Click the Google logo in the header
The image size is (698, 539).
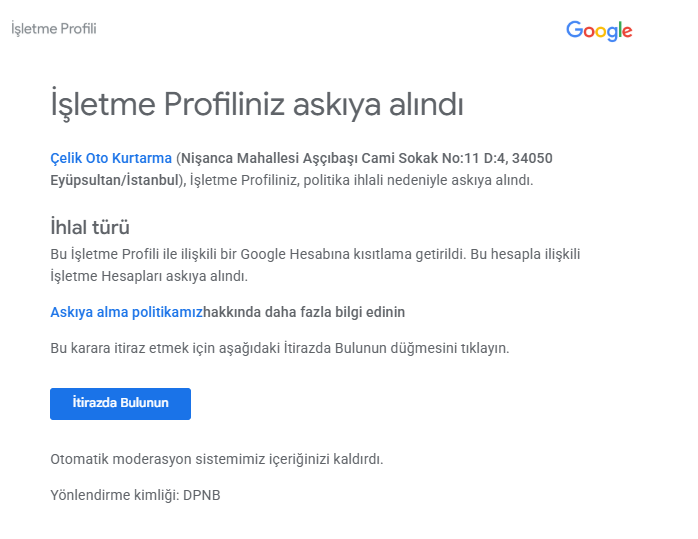(599, 31)
